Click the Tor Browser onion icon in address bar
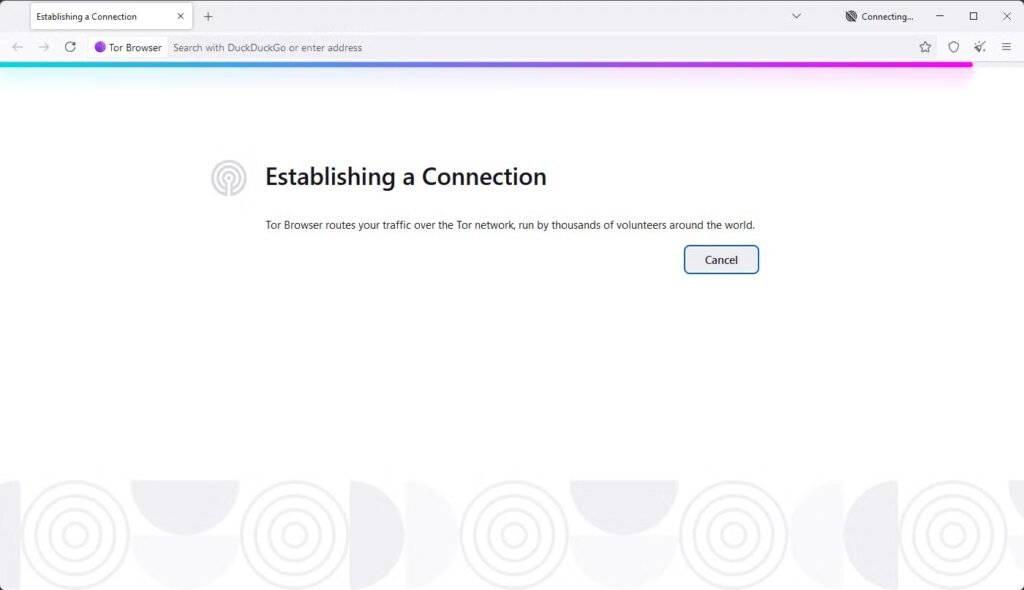 (100, 47)
